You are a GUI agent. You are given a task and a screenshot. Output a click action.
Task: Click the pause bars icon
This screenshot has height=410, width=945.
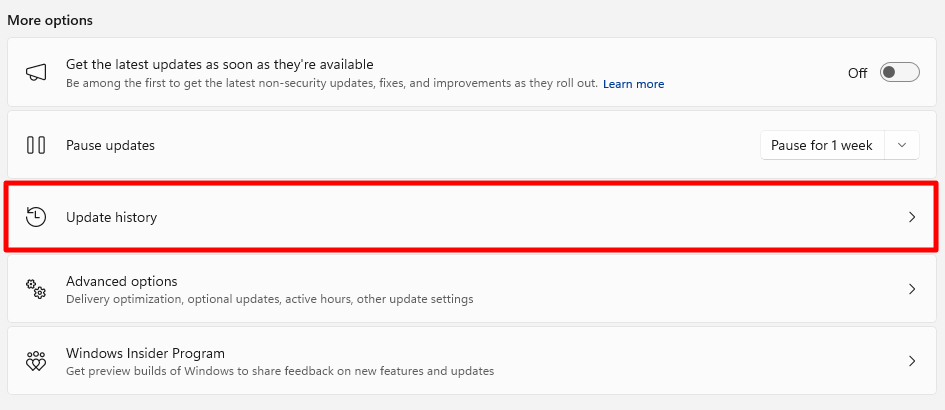(36, 145)
